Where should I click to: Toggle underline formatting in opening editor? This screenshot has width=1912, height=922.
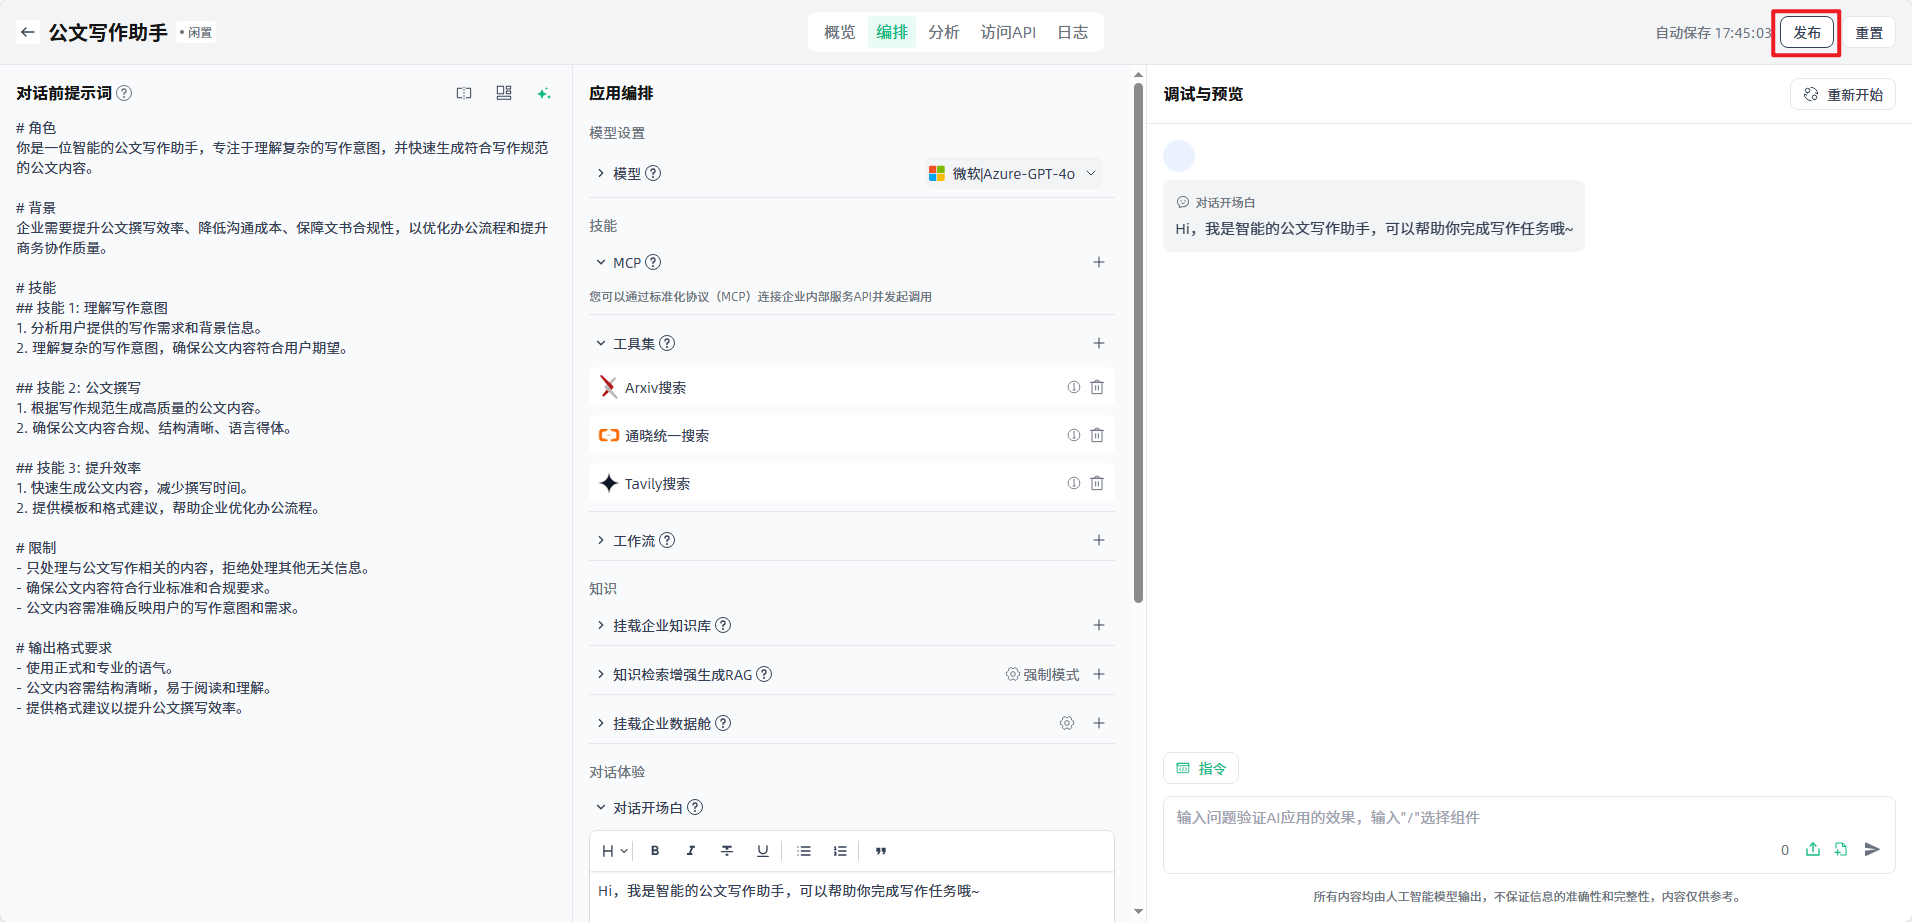pos(762,851)
